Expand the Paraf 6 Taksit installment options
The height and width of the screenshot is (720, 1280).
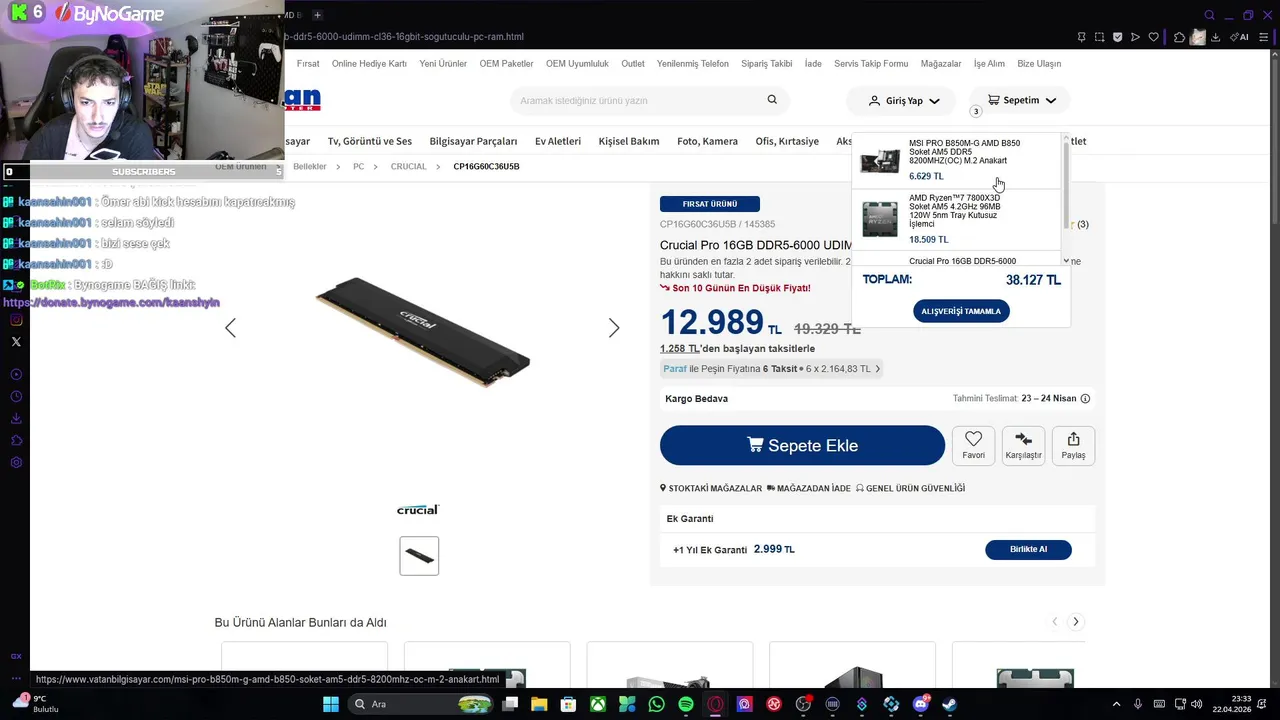(771, 369)
